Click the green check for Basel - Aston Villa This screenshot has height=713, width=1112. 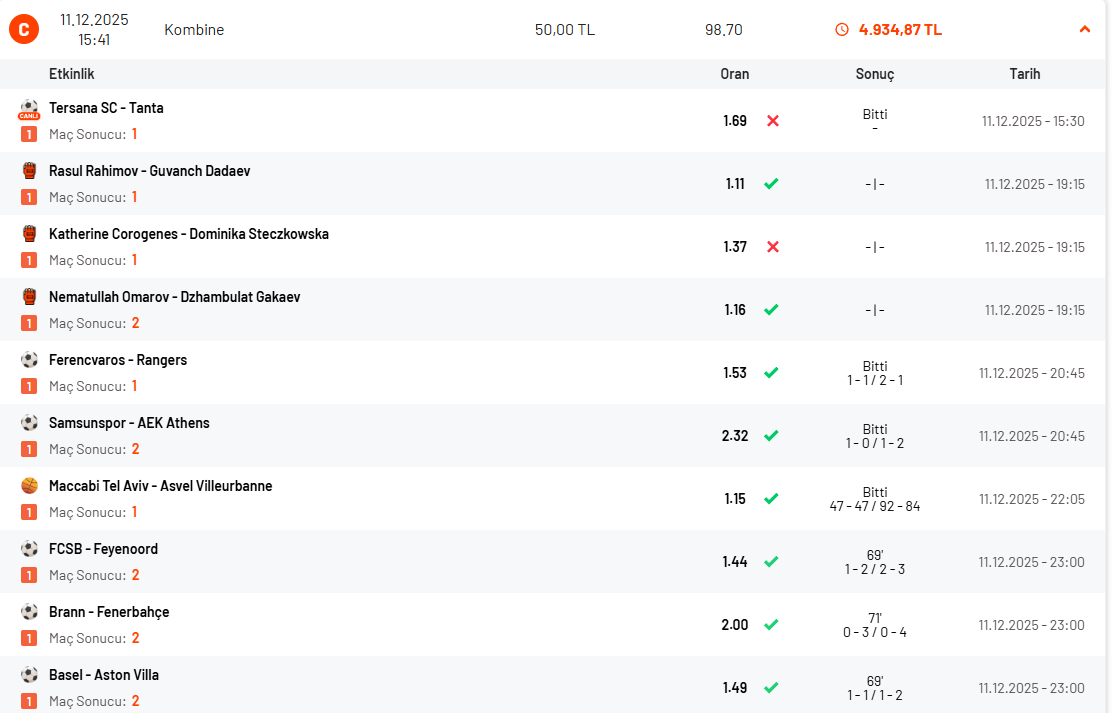772,687
